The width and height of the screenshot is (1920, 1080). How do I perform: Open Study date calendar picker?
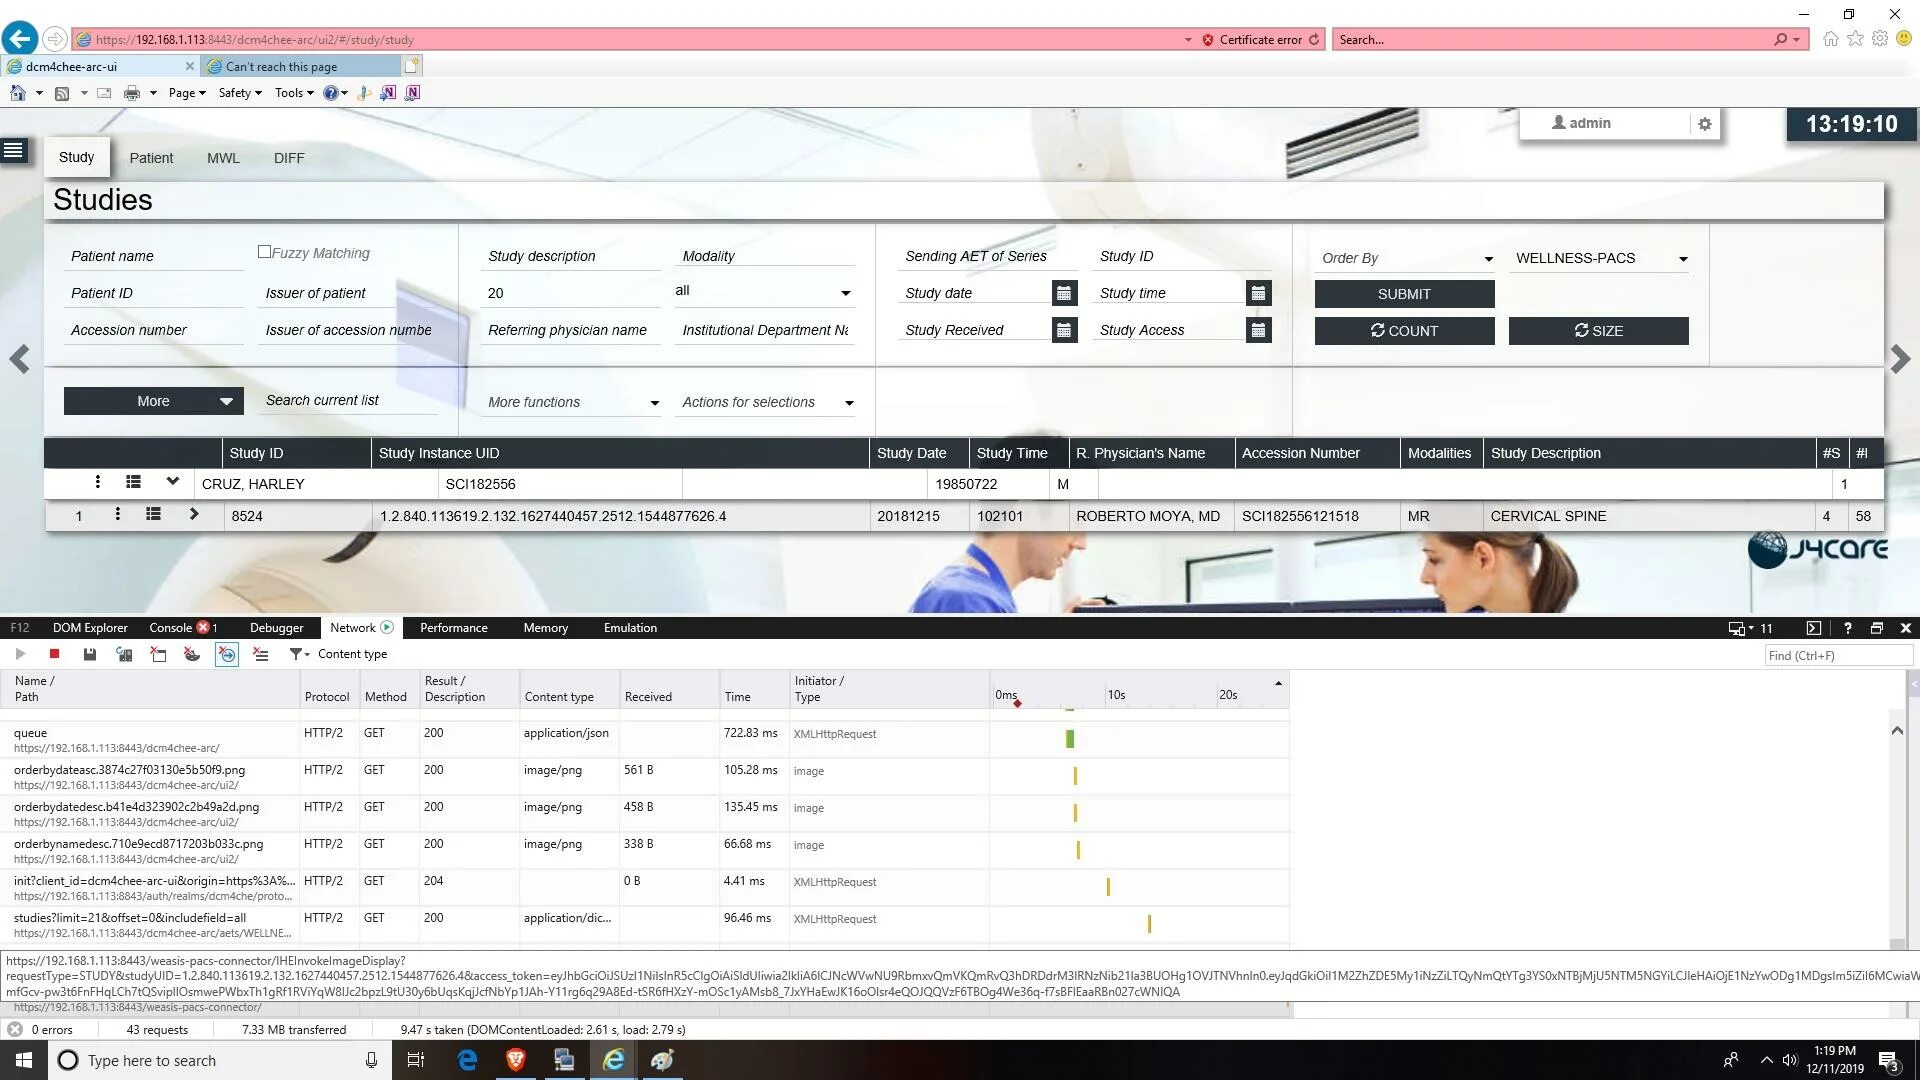click(x=1064, y=293)
